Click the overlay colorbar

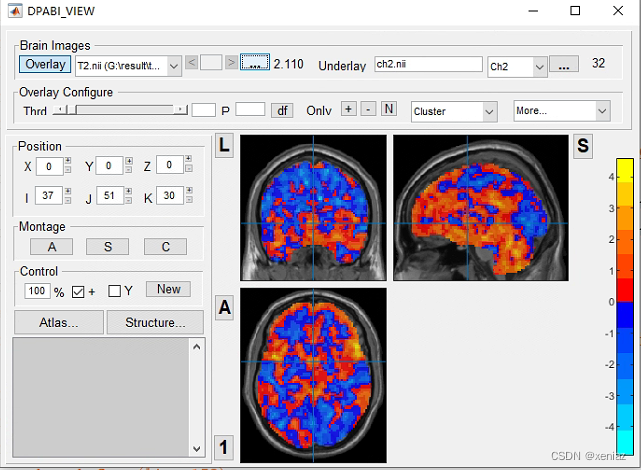coord(625,307)
